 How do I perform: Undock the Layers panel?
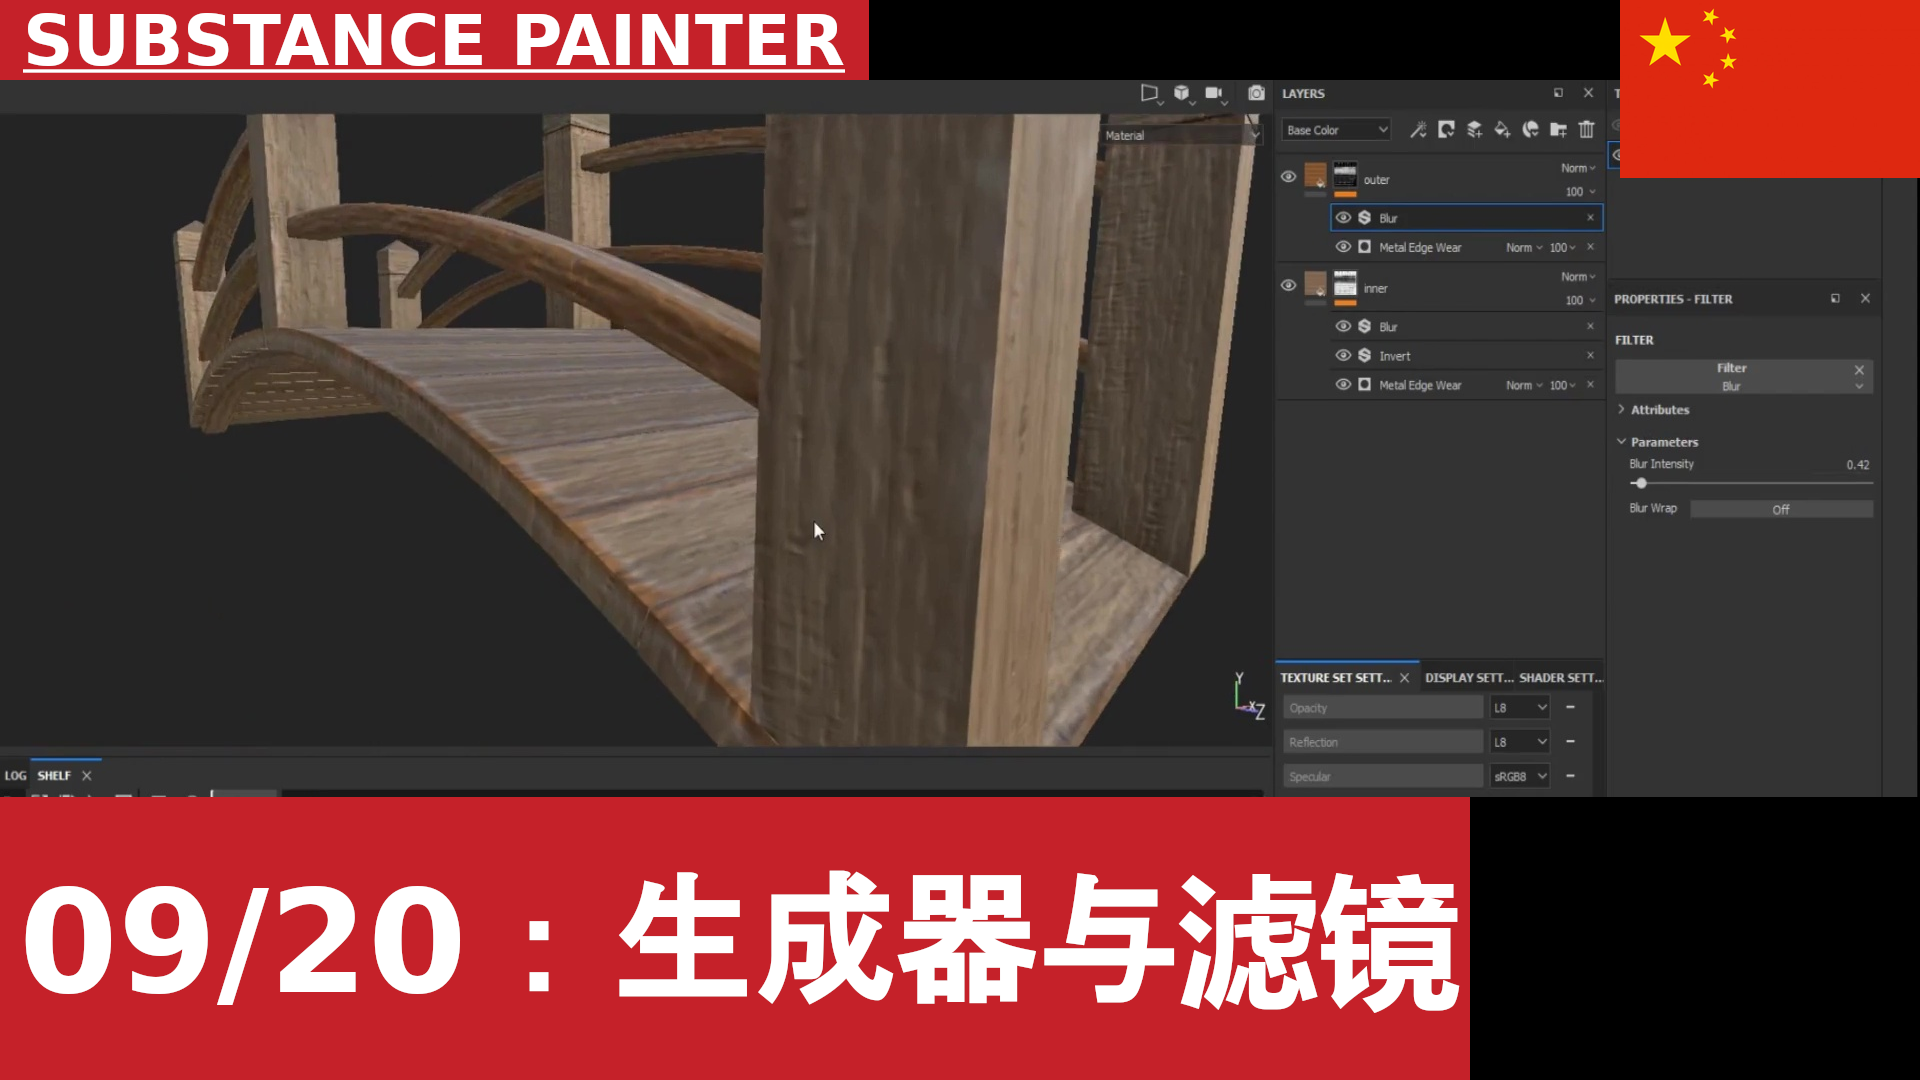[x=1558, y=93]
